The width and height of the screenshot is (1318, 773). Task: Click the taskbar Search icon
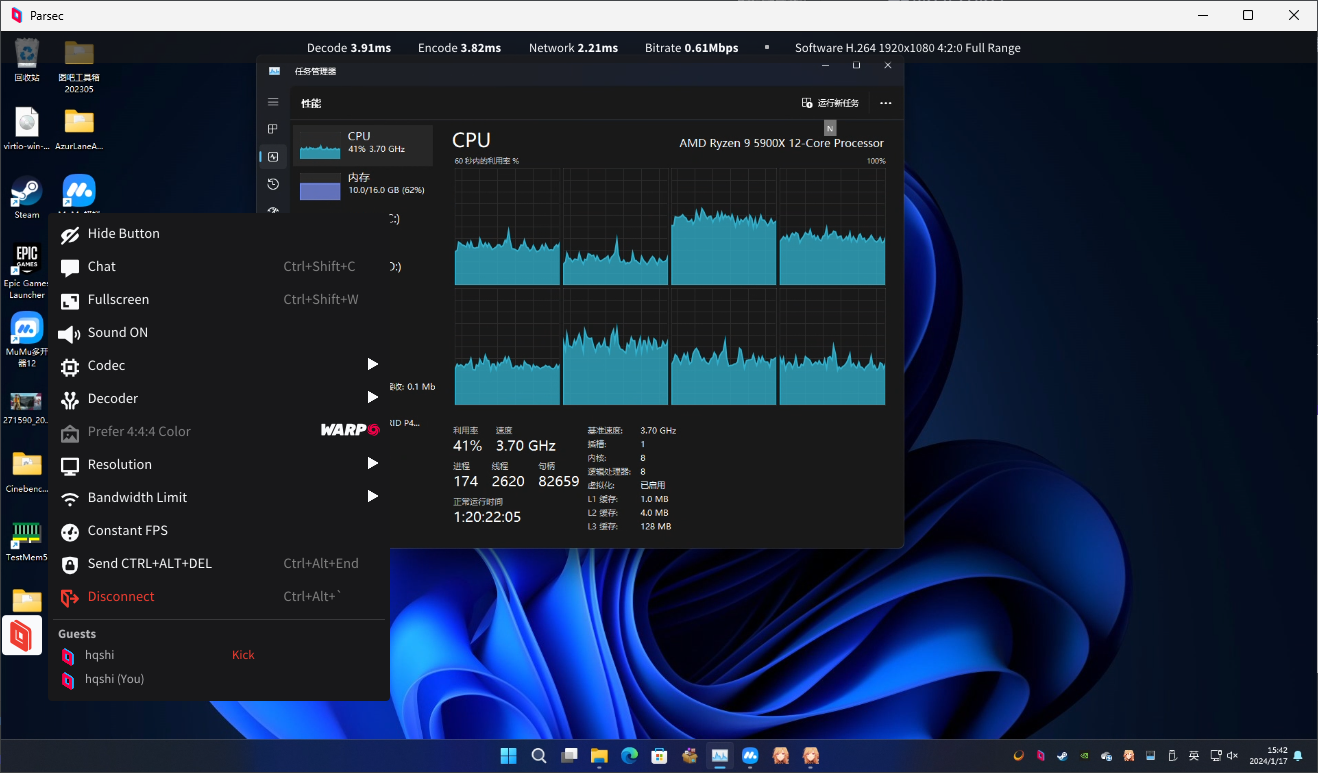[538, 756]
